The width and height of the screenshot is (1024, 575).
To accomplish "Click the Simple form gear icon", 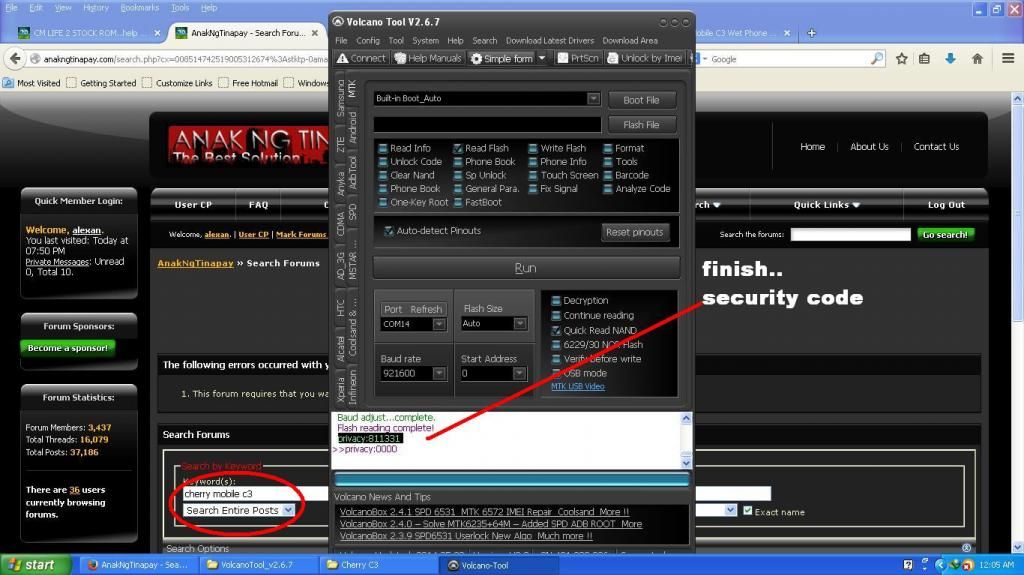I will [x=476, y=58].
